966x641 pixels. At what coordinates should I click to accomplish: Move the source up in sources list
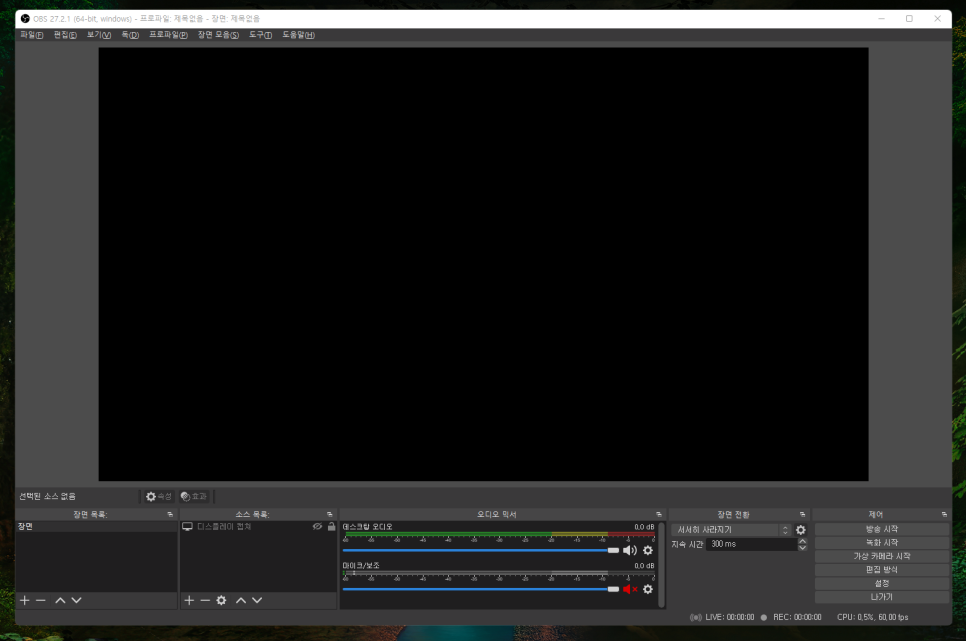241,600
